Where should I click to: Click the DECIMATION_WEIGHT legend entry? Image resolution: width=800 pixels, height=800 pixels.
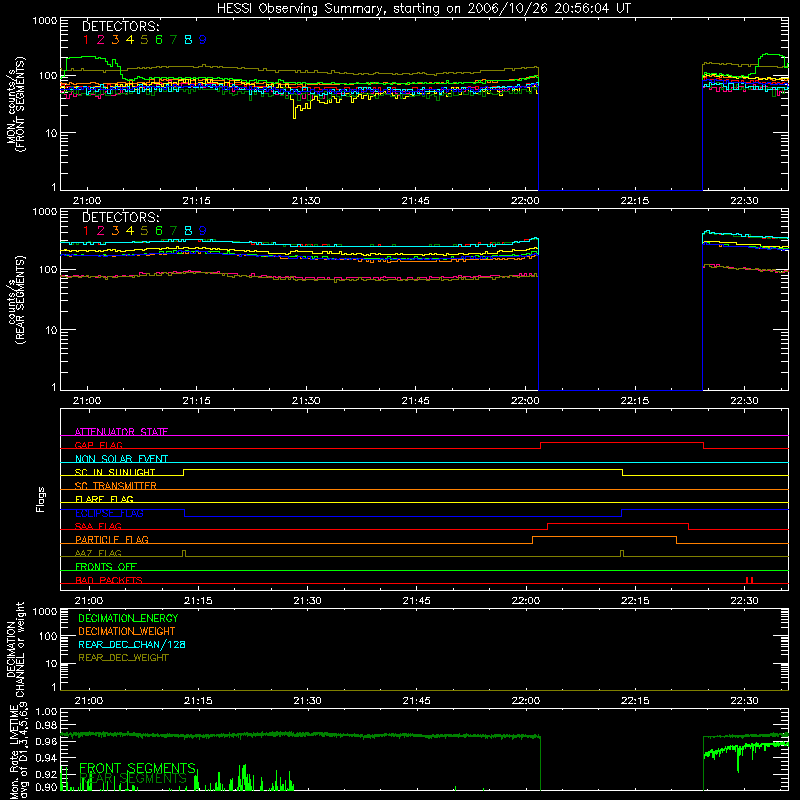[x=127, y=631]
